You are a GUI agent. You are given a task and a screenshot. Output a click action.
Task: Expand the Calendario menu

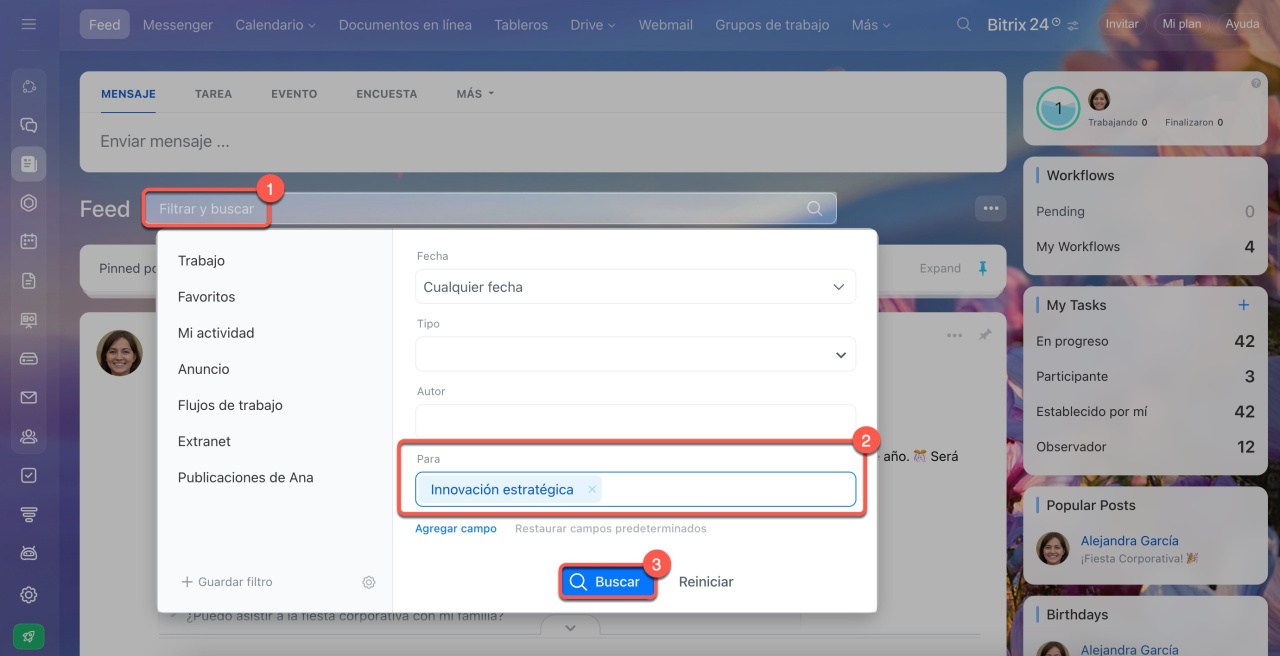point(275,24)
